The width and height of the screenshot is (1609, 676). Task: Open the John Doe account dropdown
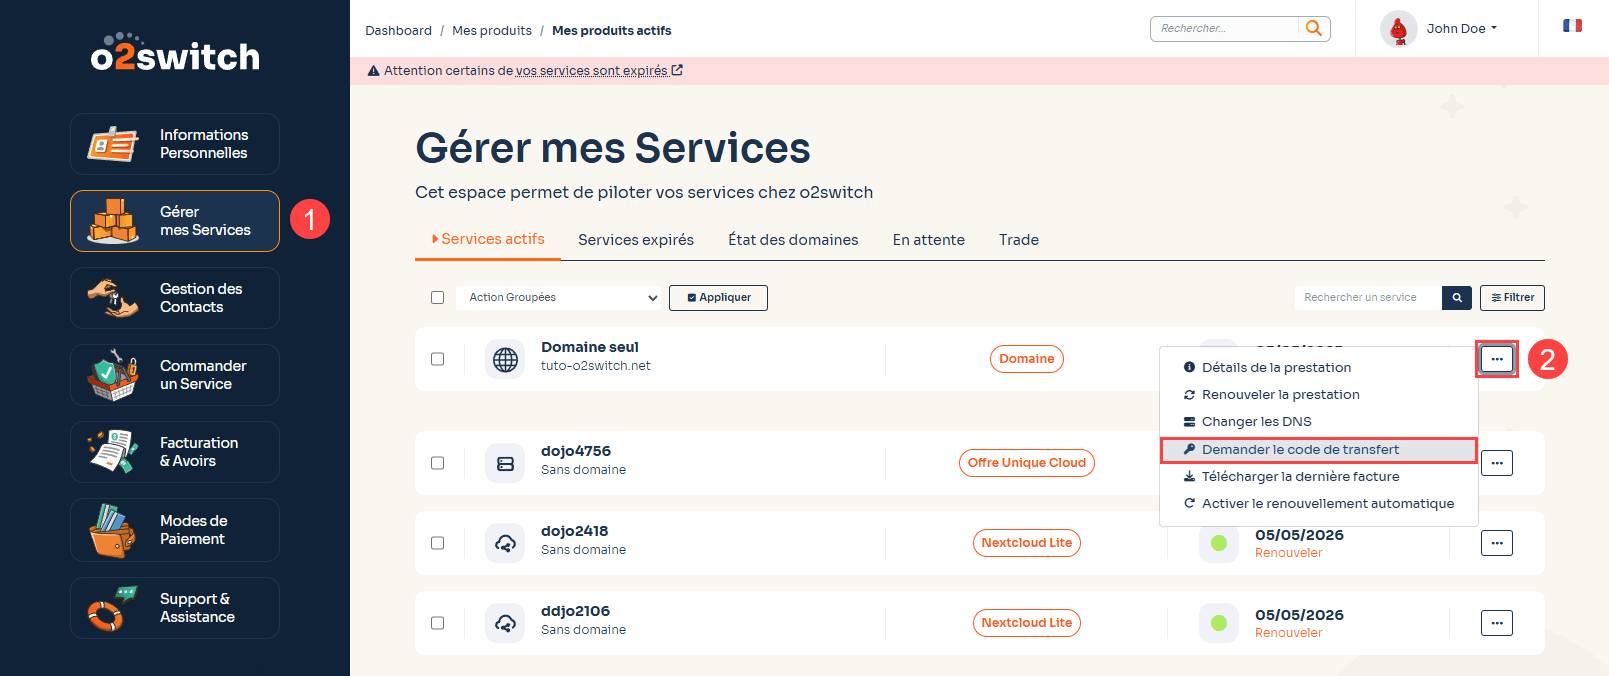point(1461,28)
